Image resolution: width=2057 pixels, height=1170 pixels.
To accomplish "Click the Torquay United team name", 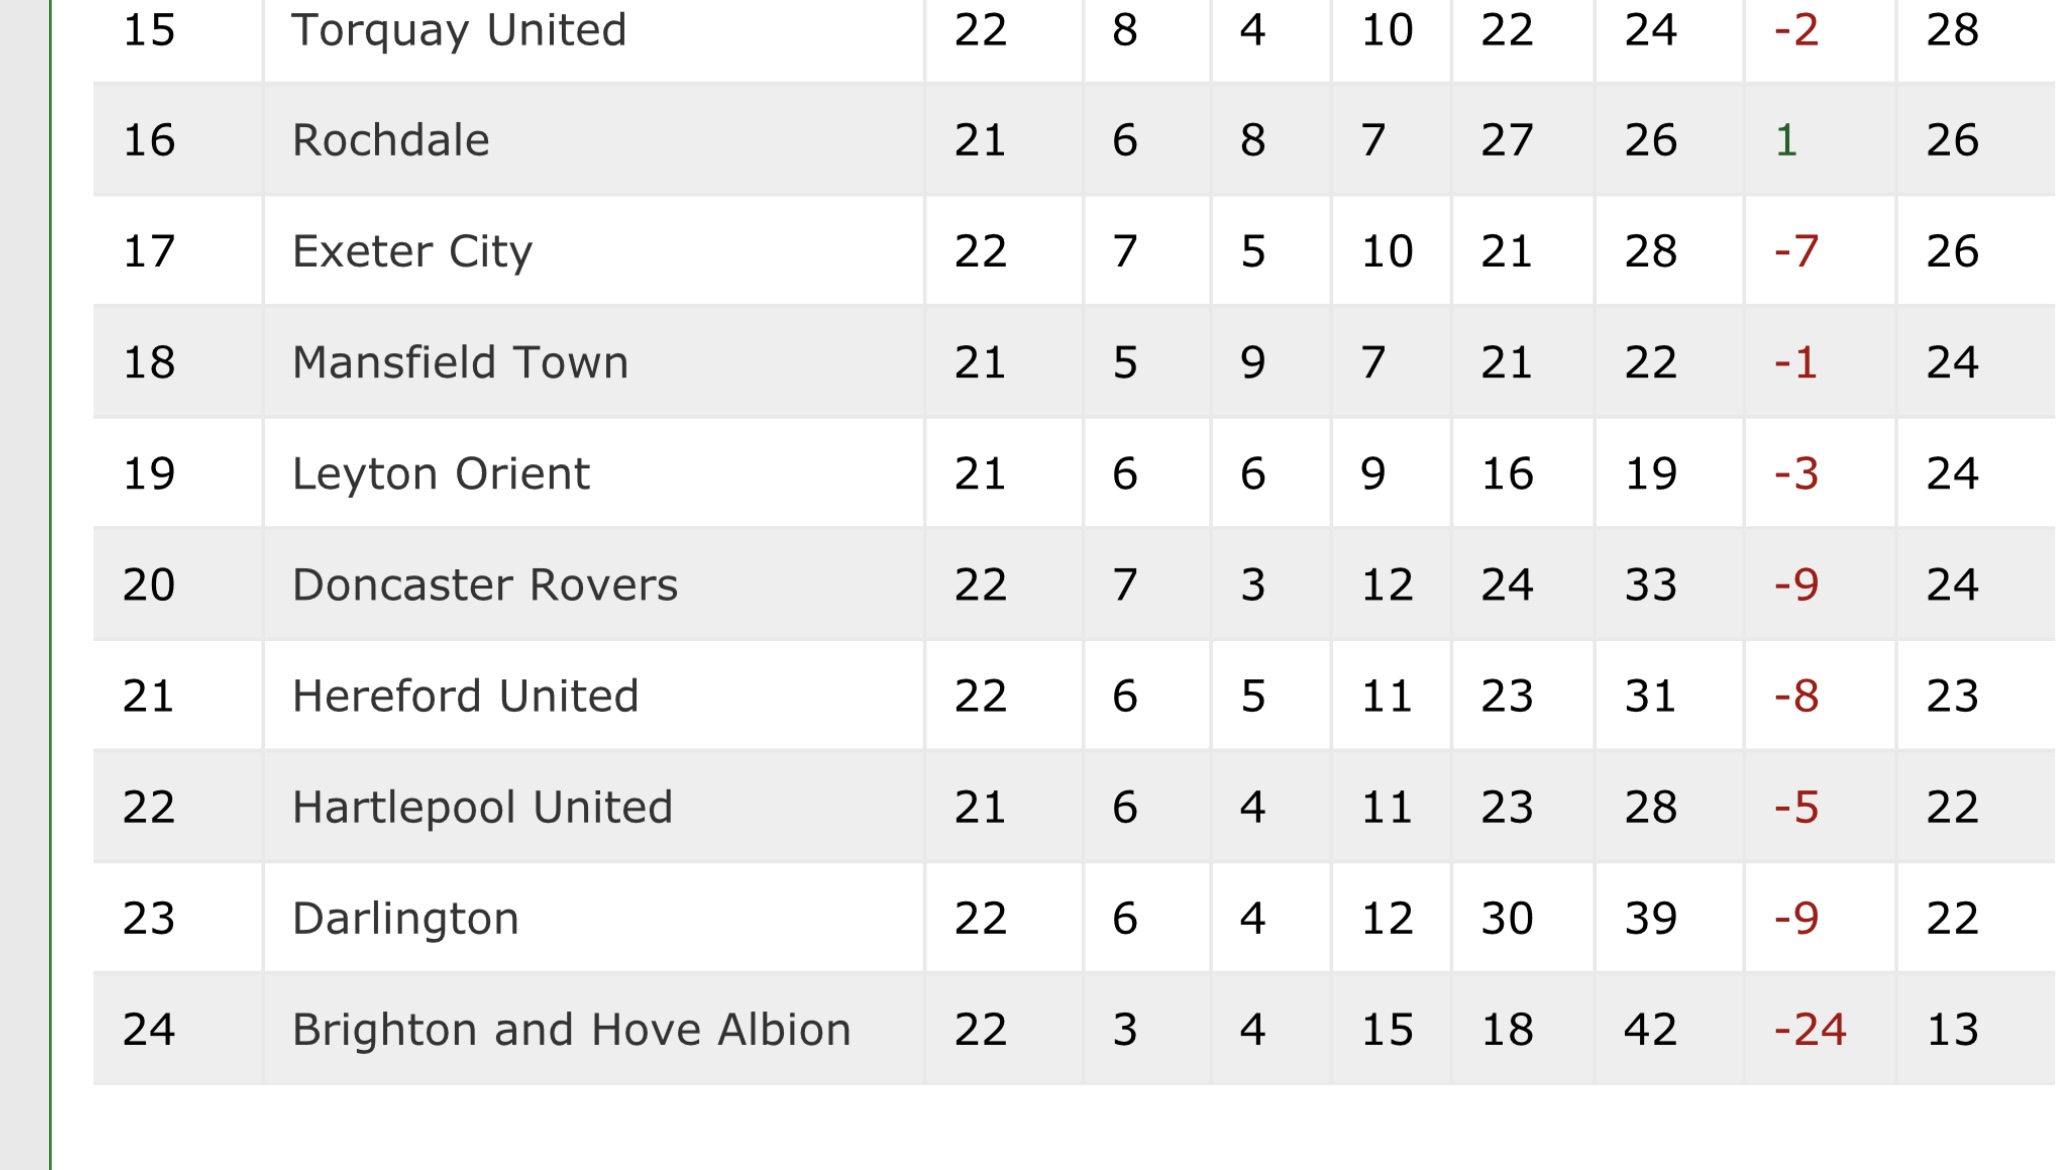I will (458, 30).
